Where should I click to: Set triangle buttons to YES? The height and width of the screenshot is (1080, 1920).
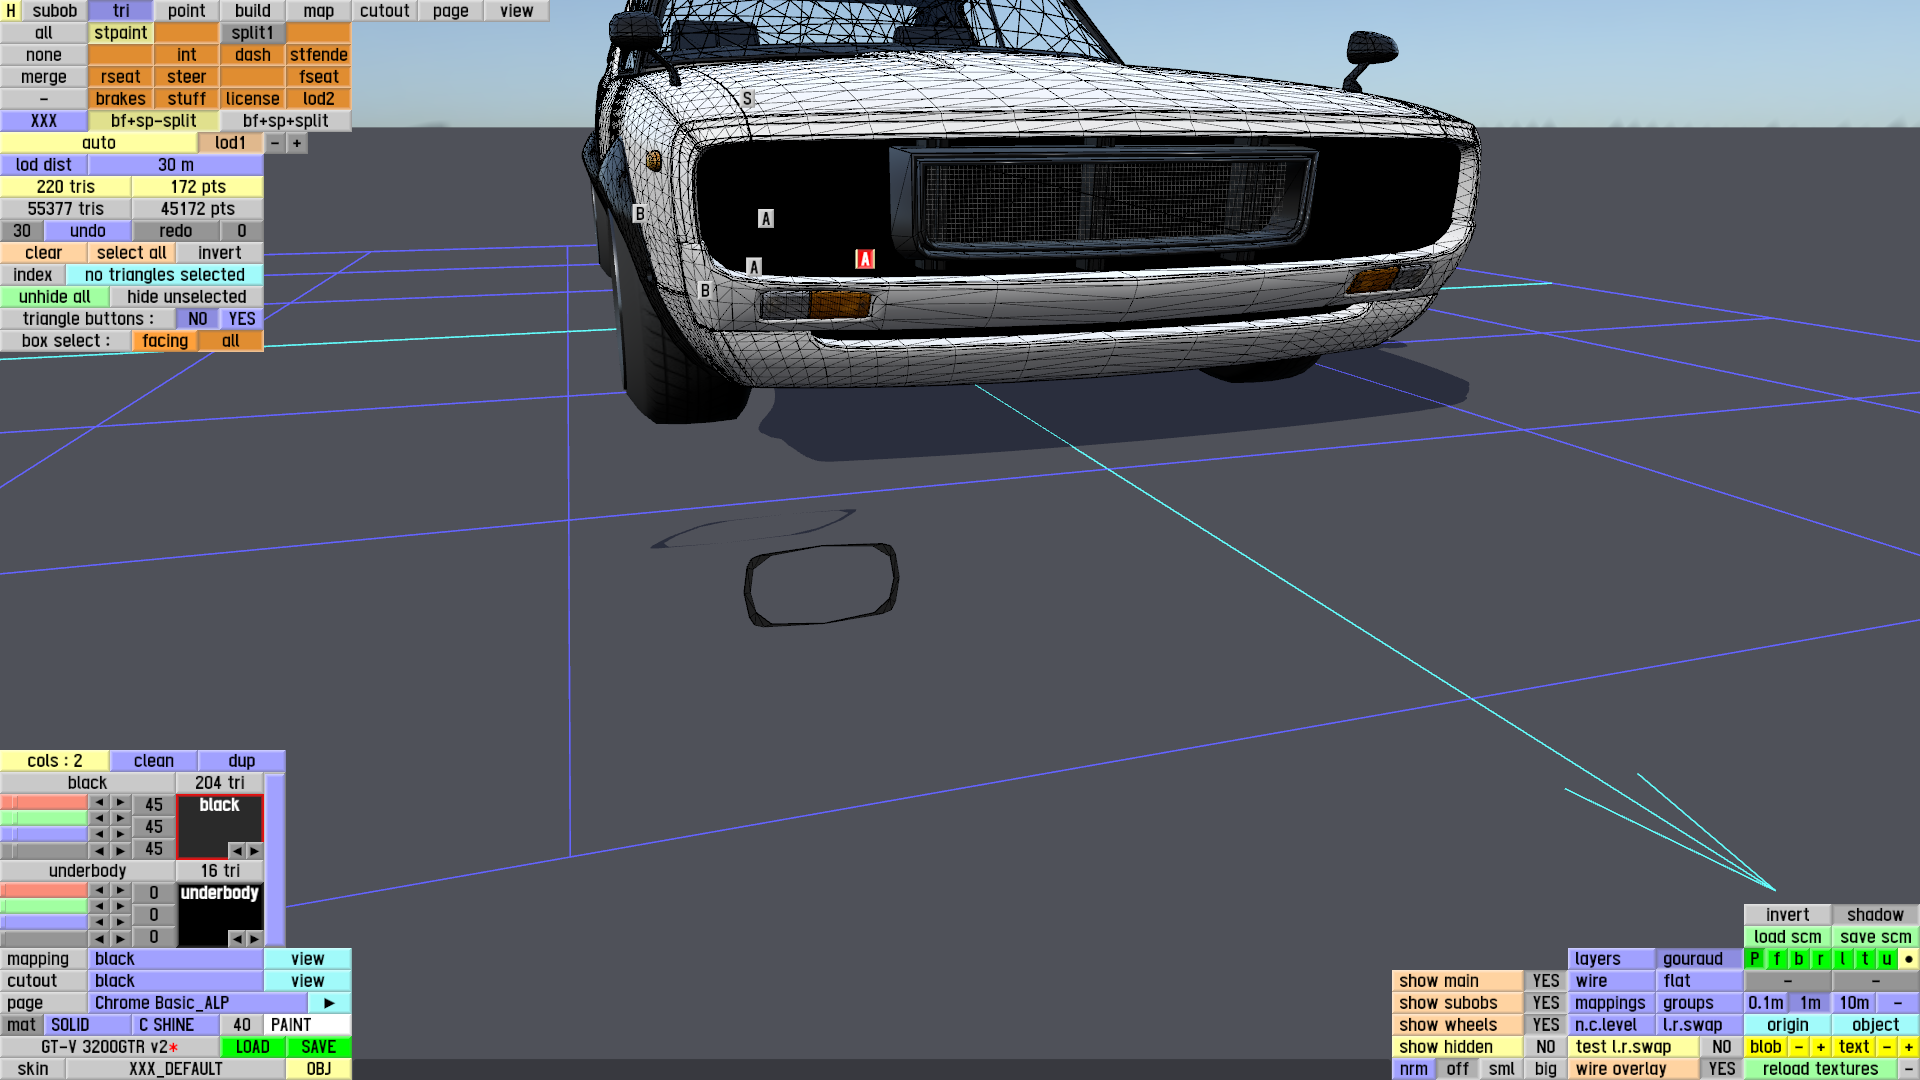[241, 319]
